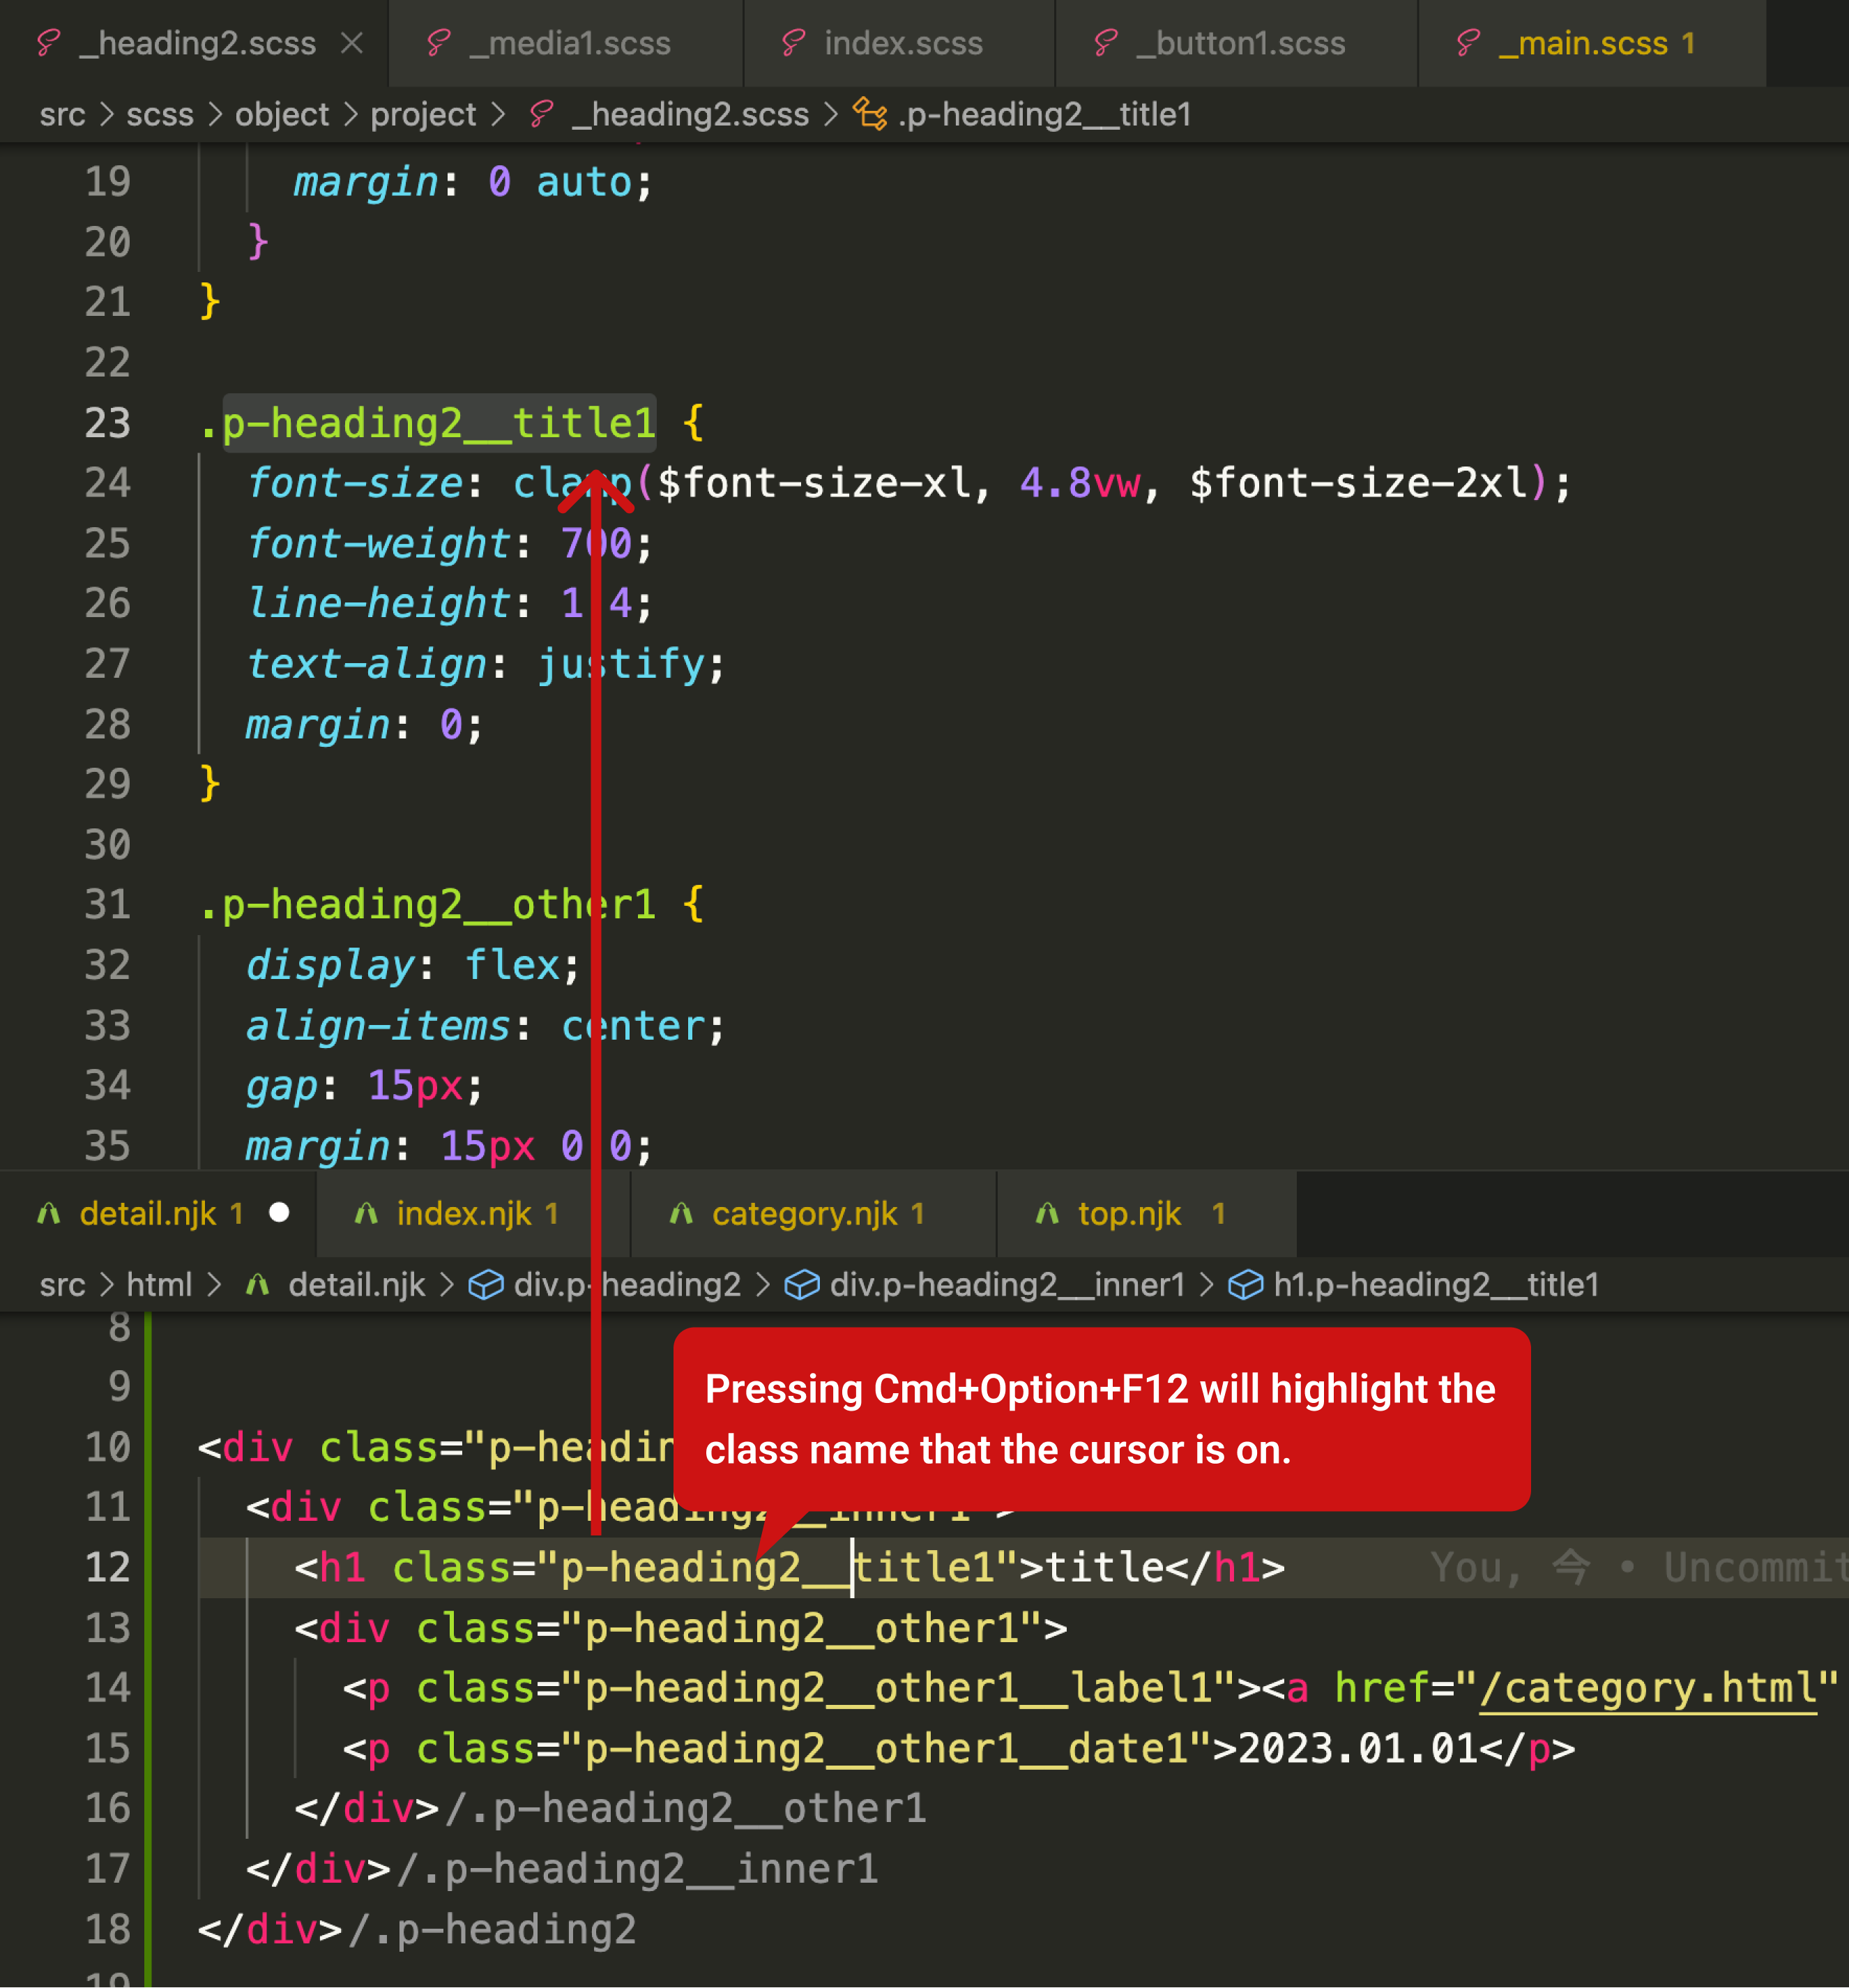Open the /category.html href link
Screen dimensions: 1849x1988
(1647, 1688)
